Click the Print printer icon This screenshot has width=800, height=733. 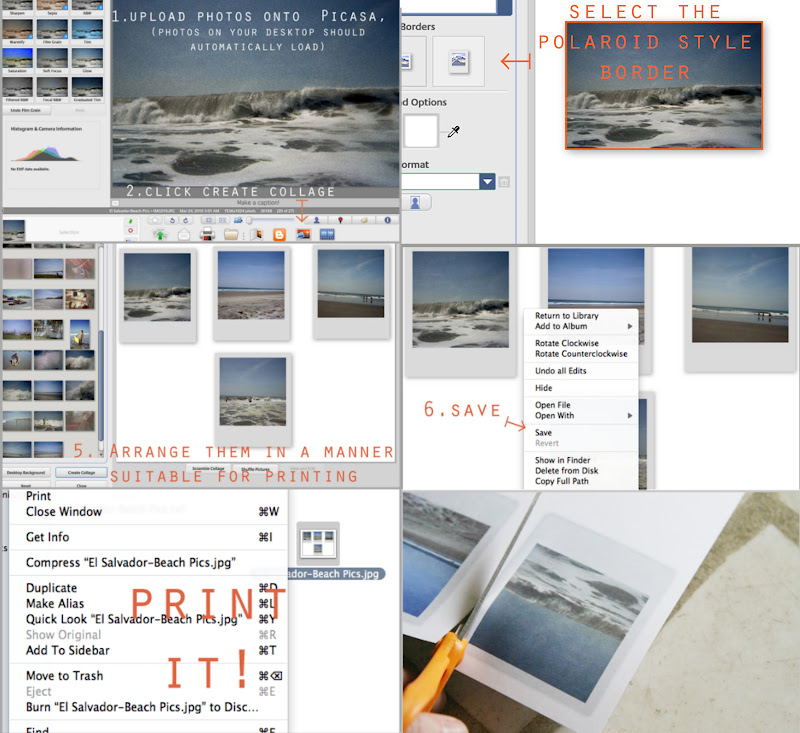(x=207, y=235)
